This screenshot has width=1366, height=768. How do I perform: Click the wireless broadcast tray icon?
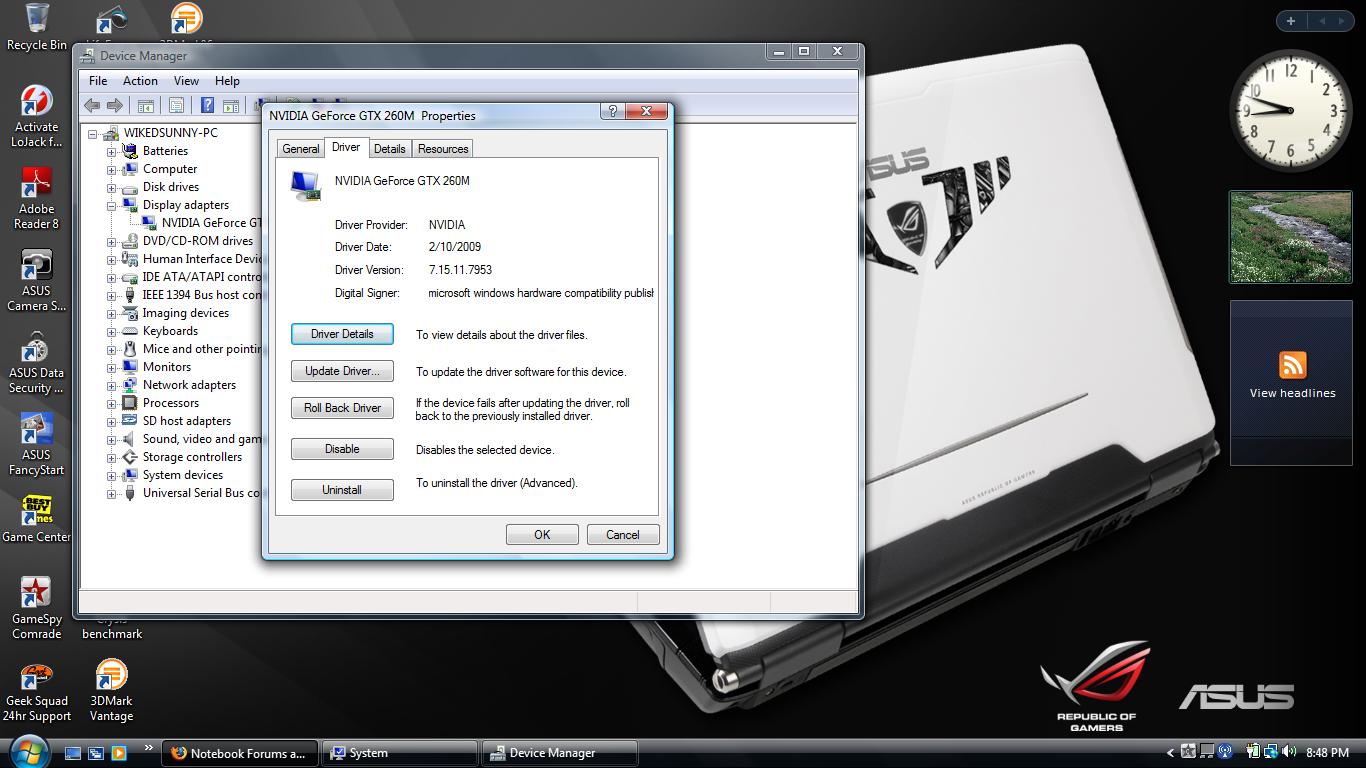(x=1225, y=752)
